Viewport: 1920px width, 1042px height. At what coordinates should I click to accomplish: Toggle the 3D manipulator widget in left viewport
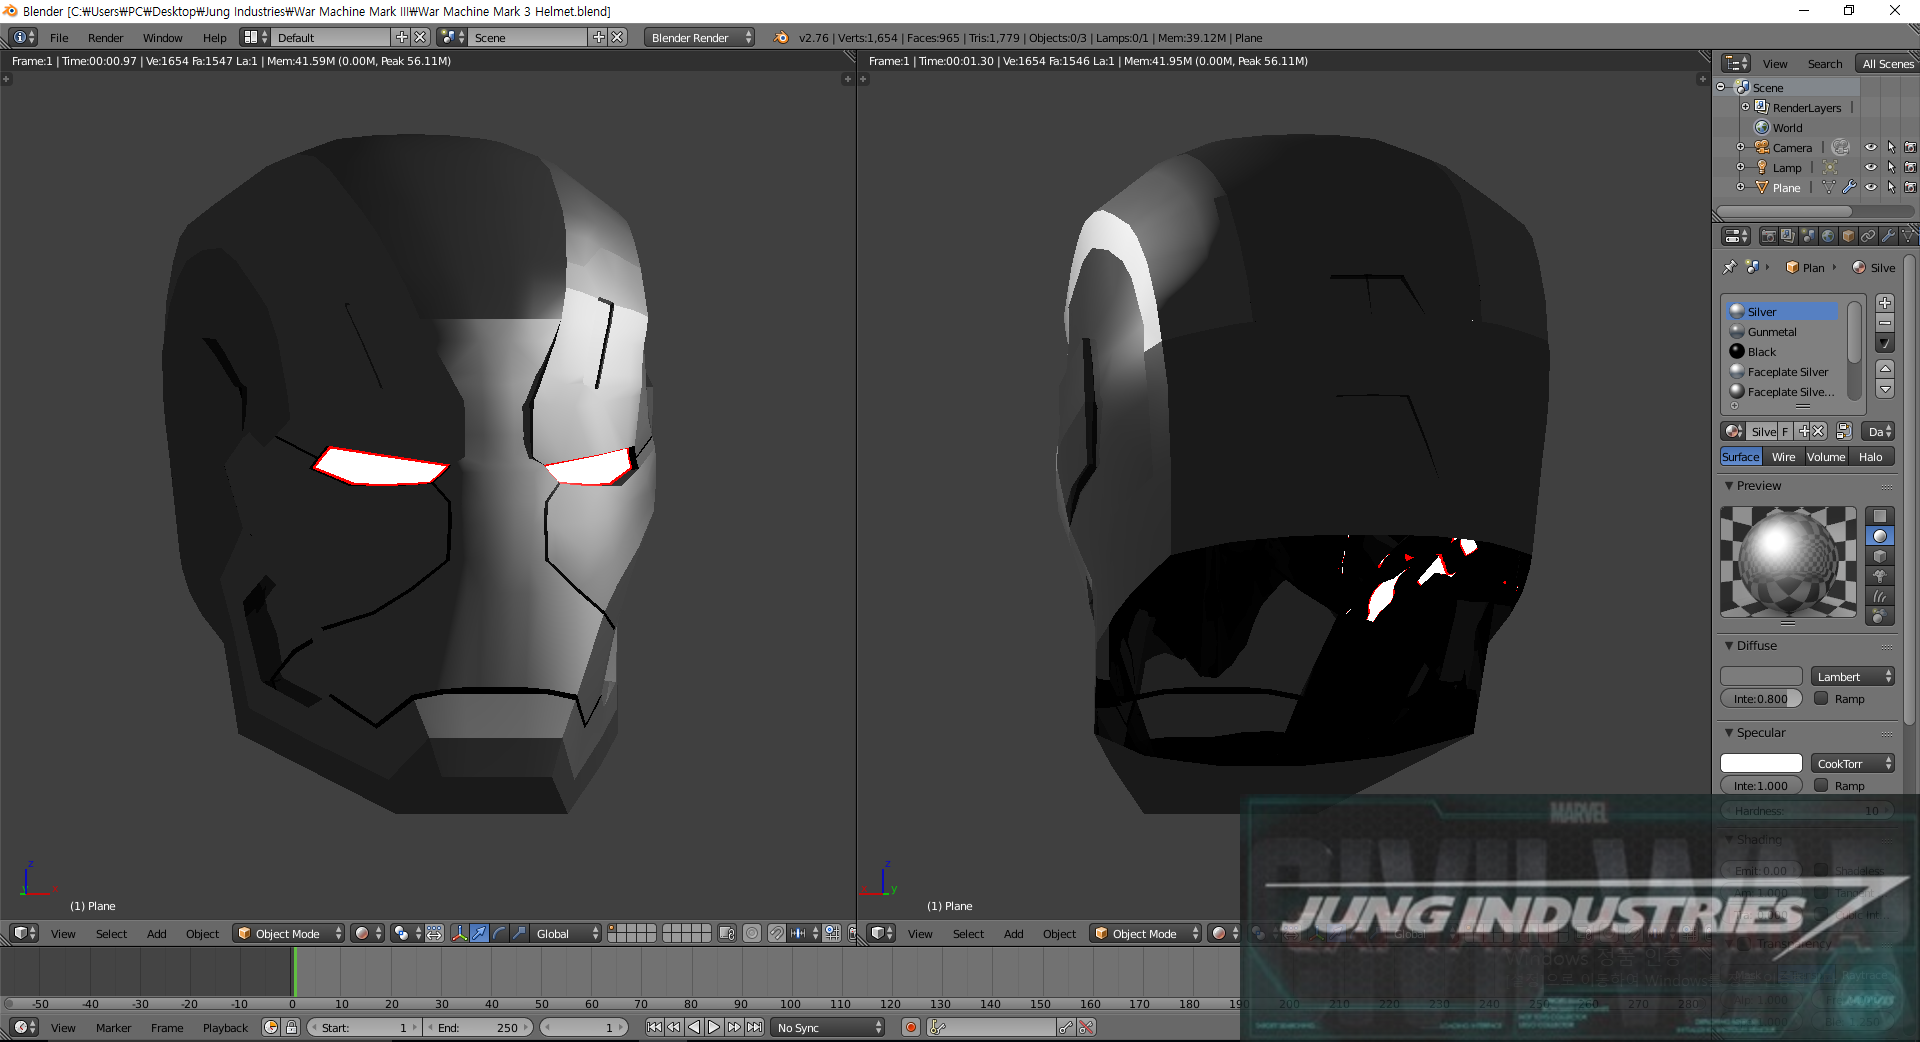coord(459,933)
